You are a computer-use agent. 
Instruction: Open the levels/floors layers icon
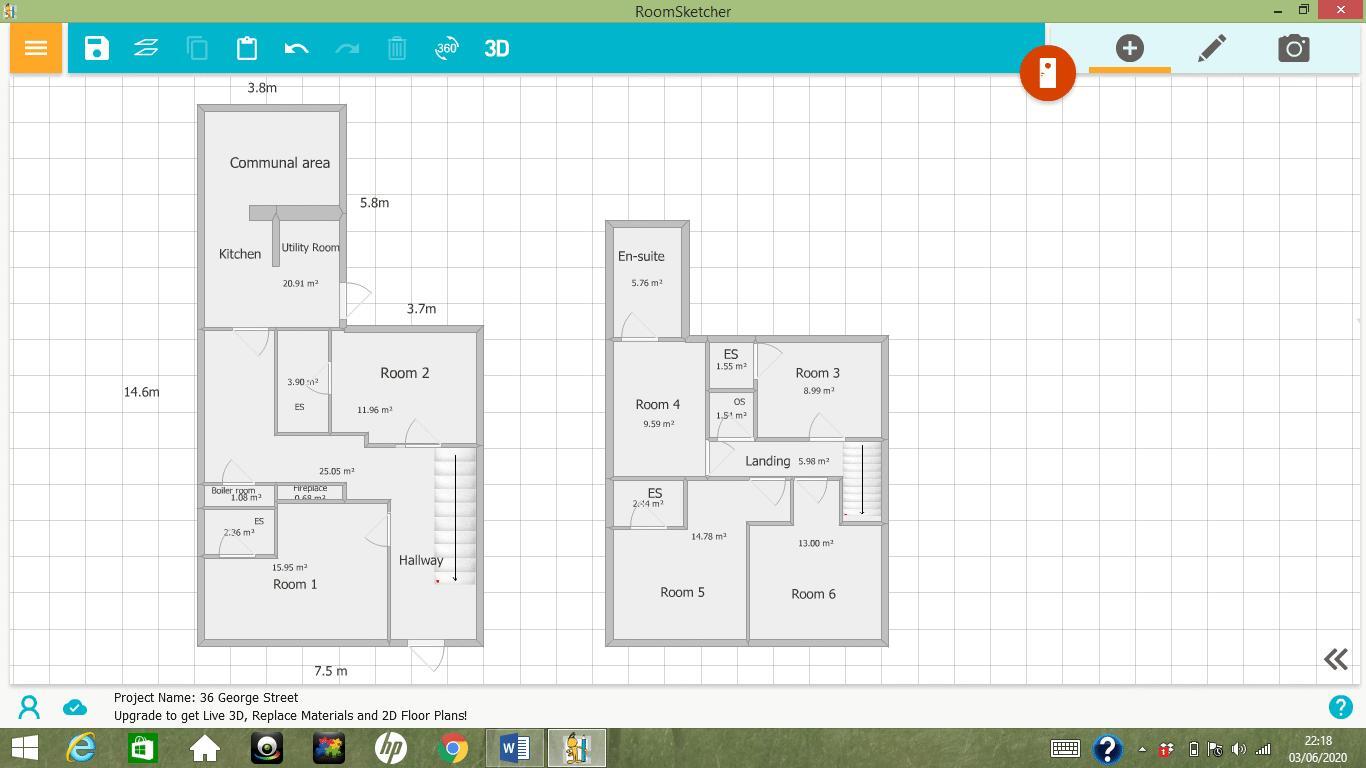[146, 48]
